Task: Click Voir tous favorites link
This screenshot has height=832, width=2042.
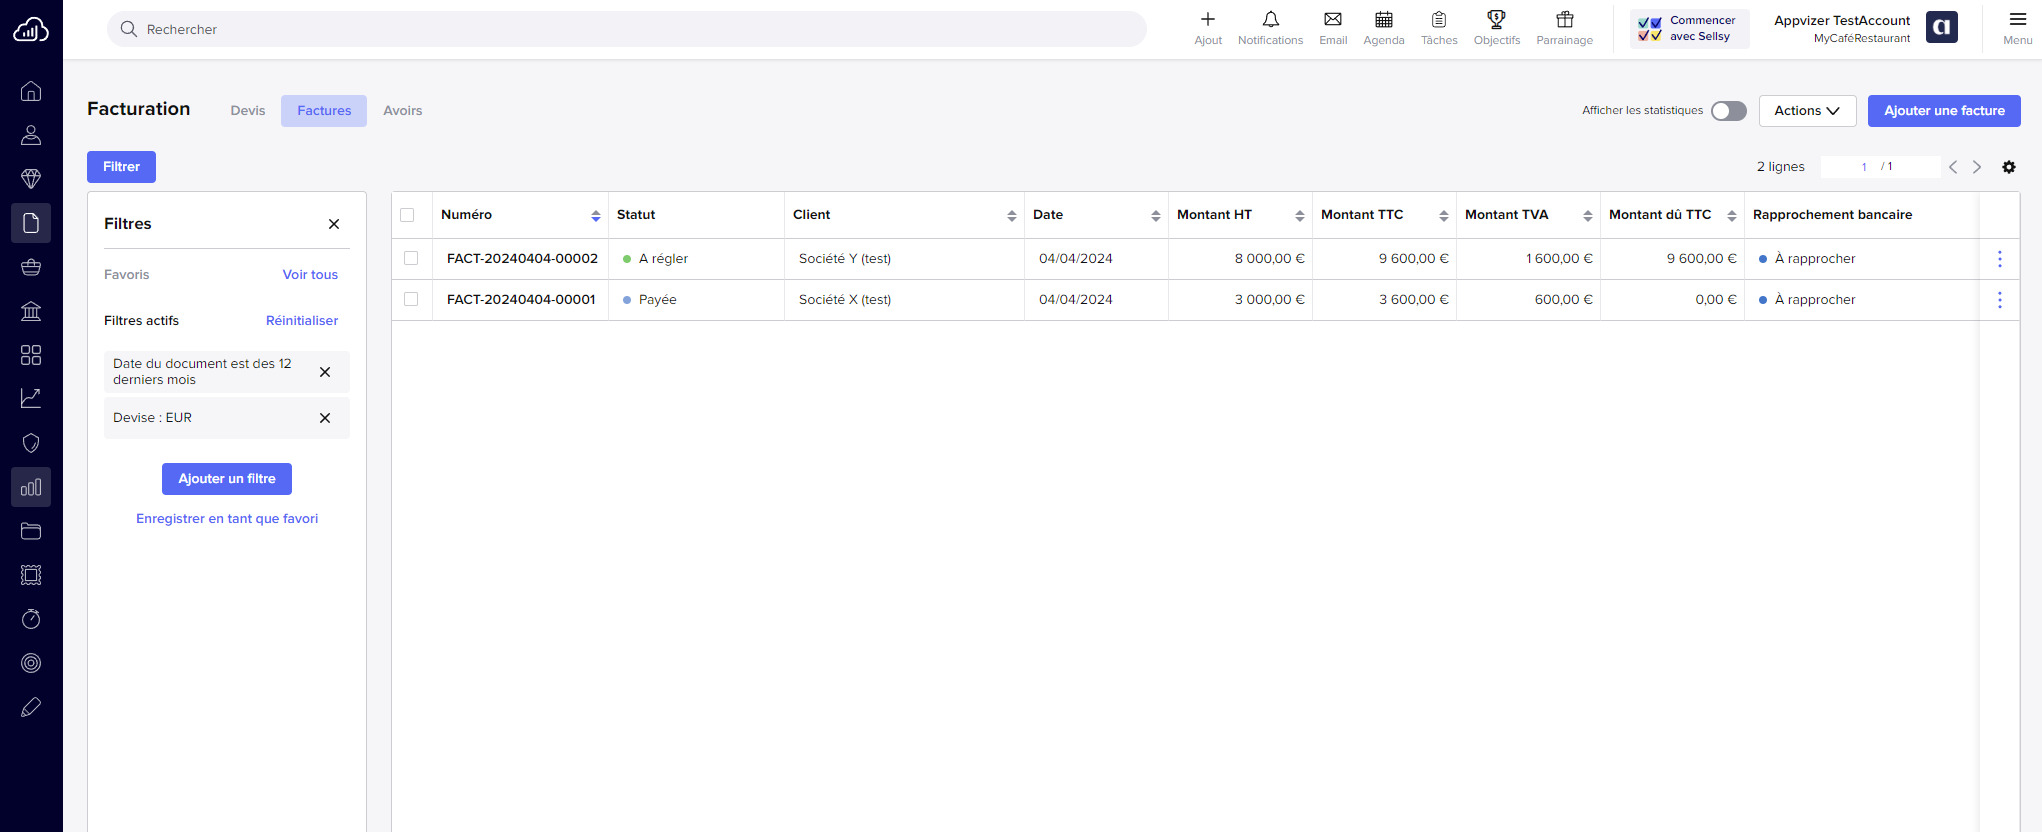Action: pos(310,275)
